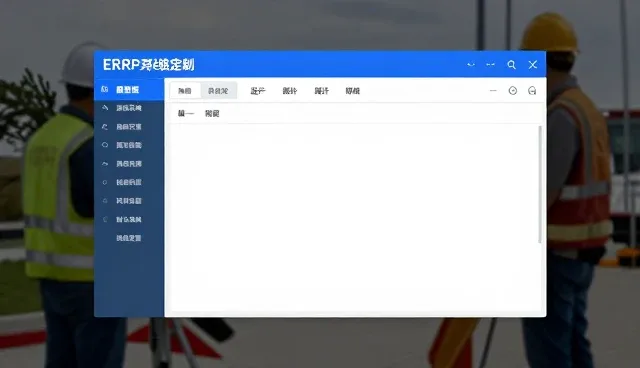Switch to the first tab right of the segmented switcher
Viewport: 640px width, 368px height.
258,91
